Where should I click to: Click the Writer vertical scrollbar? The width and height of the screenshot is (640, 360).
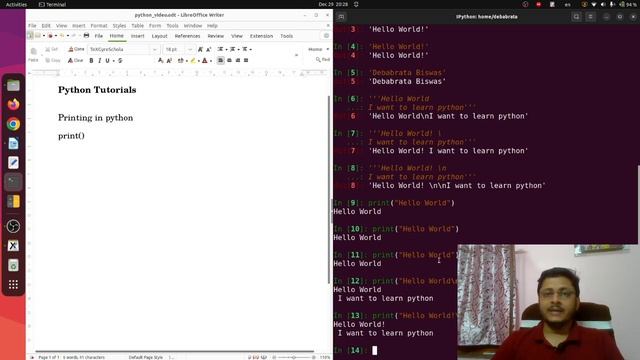point(329,190)
